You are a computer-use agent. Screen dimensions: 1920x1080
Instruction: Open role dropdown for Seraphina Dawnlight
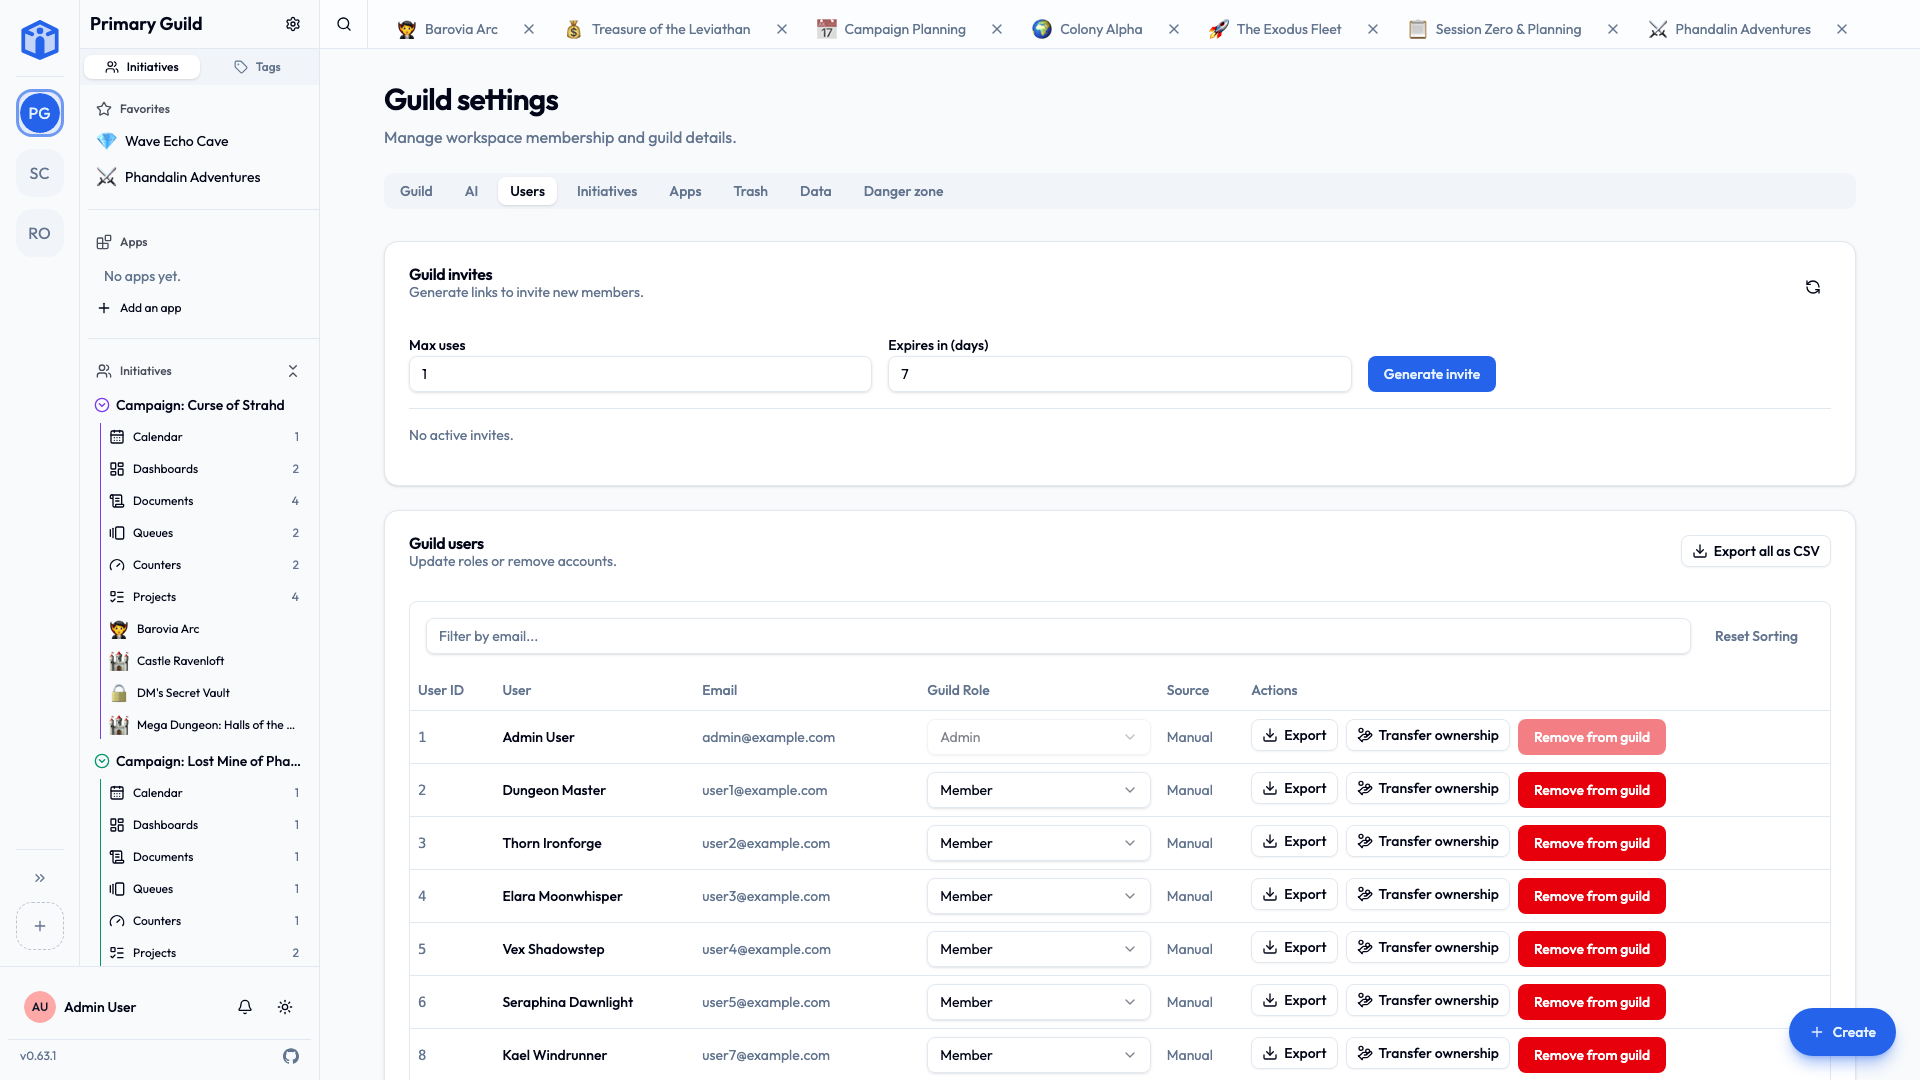point(1038,1002)
